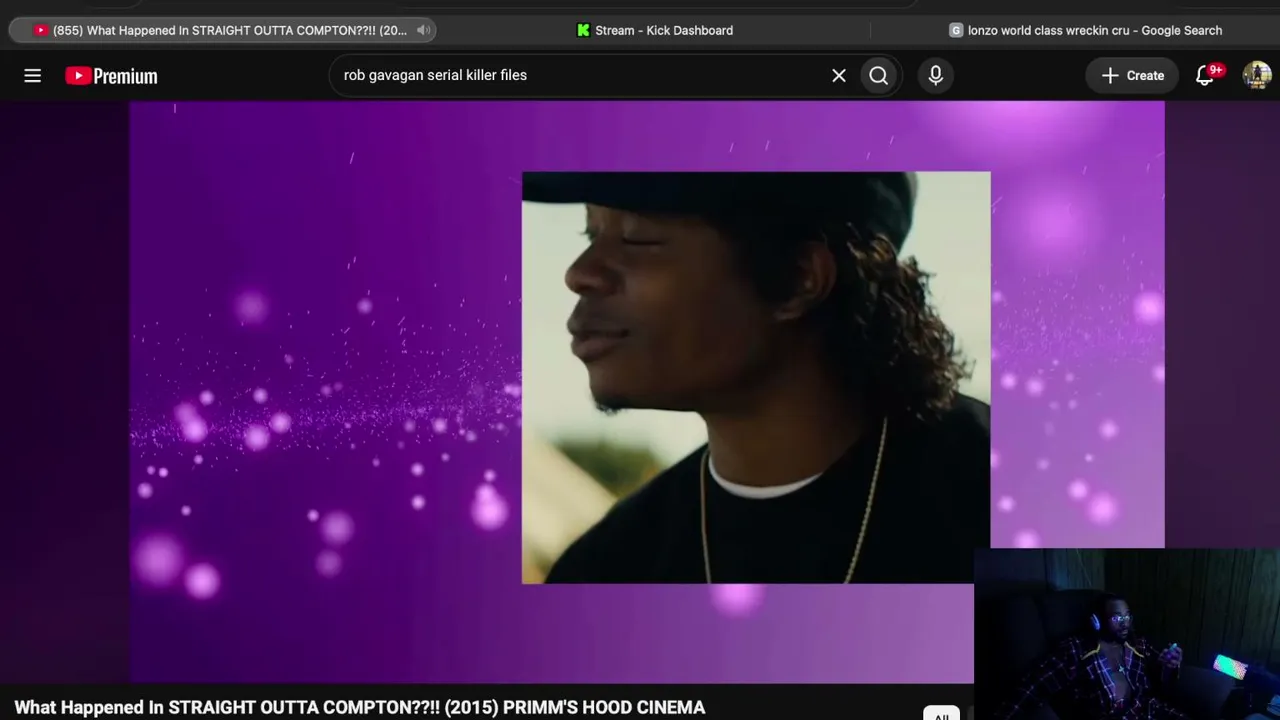The width and height of the screenshot is (1280, 720).
Task: Mute the YouTube tab via its speaker icon
Action: pos(423,30)
